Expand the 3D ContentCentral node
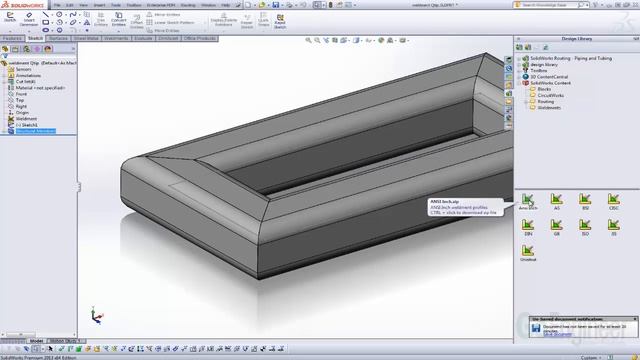 click(519, 77)
